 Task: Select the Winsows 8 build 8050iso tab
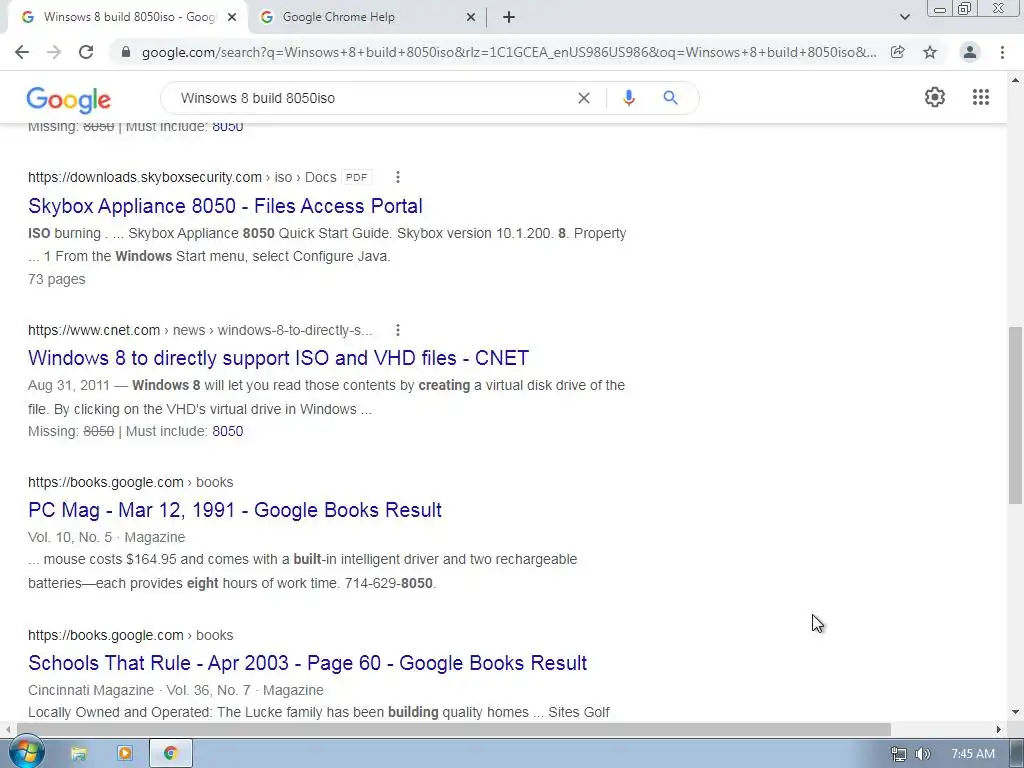(127, 17)
